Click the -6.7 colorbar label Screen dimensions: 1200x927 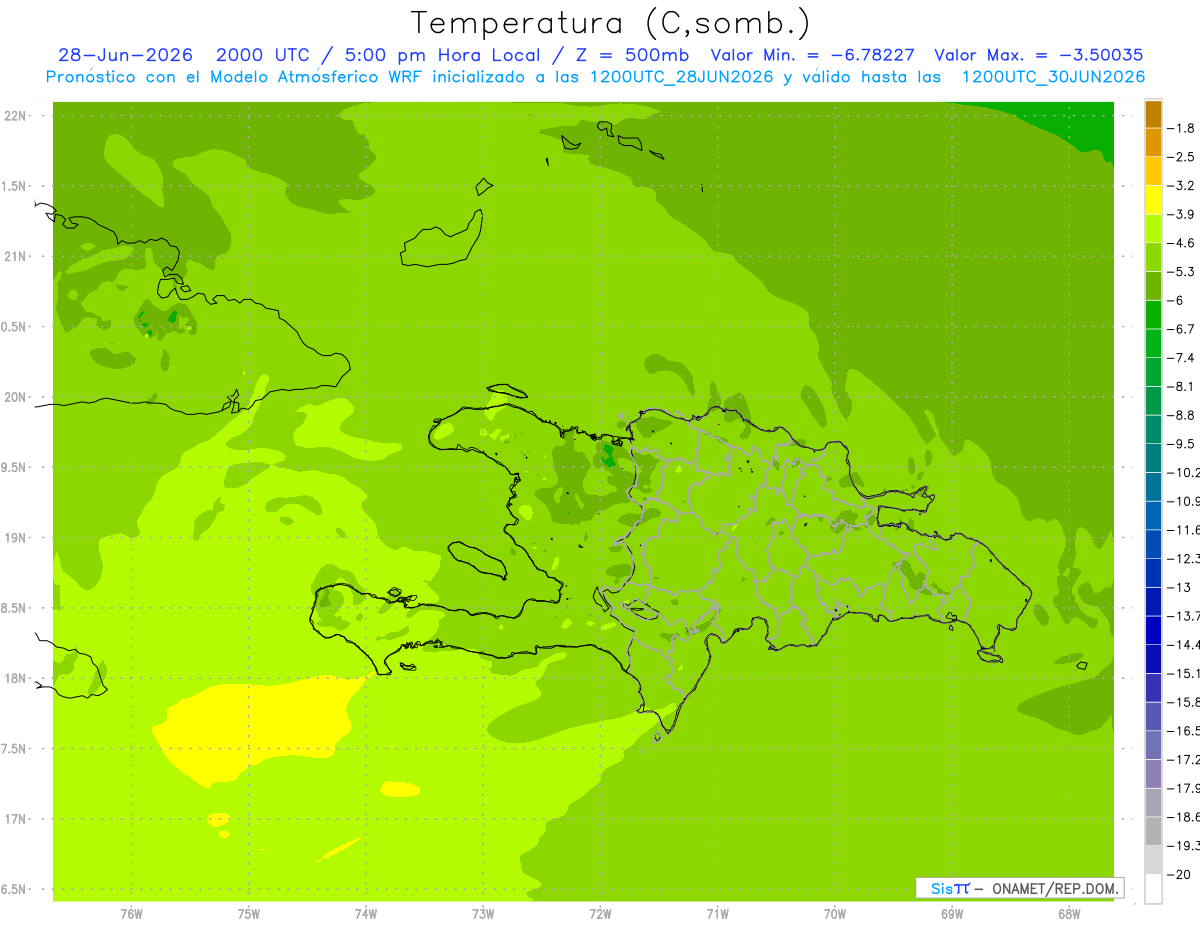click(1182, 329)
